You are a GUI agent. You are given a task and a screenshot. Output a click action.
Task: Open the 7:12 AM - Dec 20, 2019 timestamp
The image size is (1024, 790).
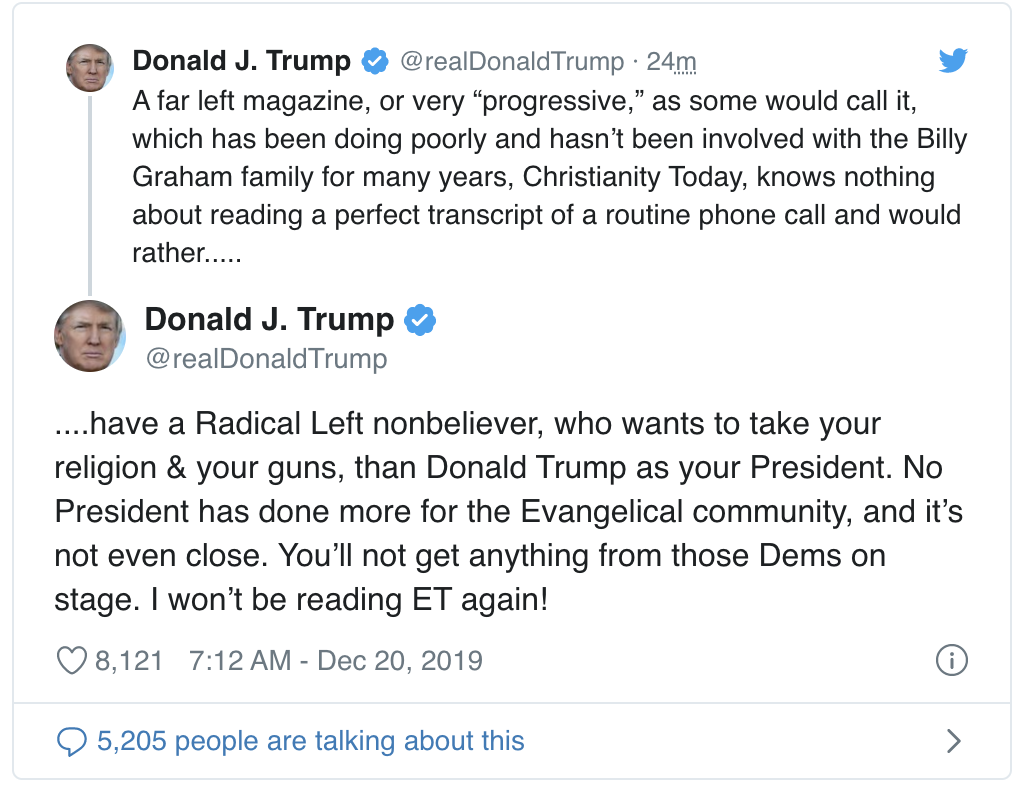(x=336, y=661)
